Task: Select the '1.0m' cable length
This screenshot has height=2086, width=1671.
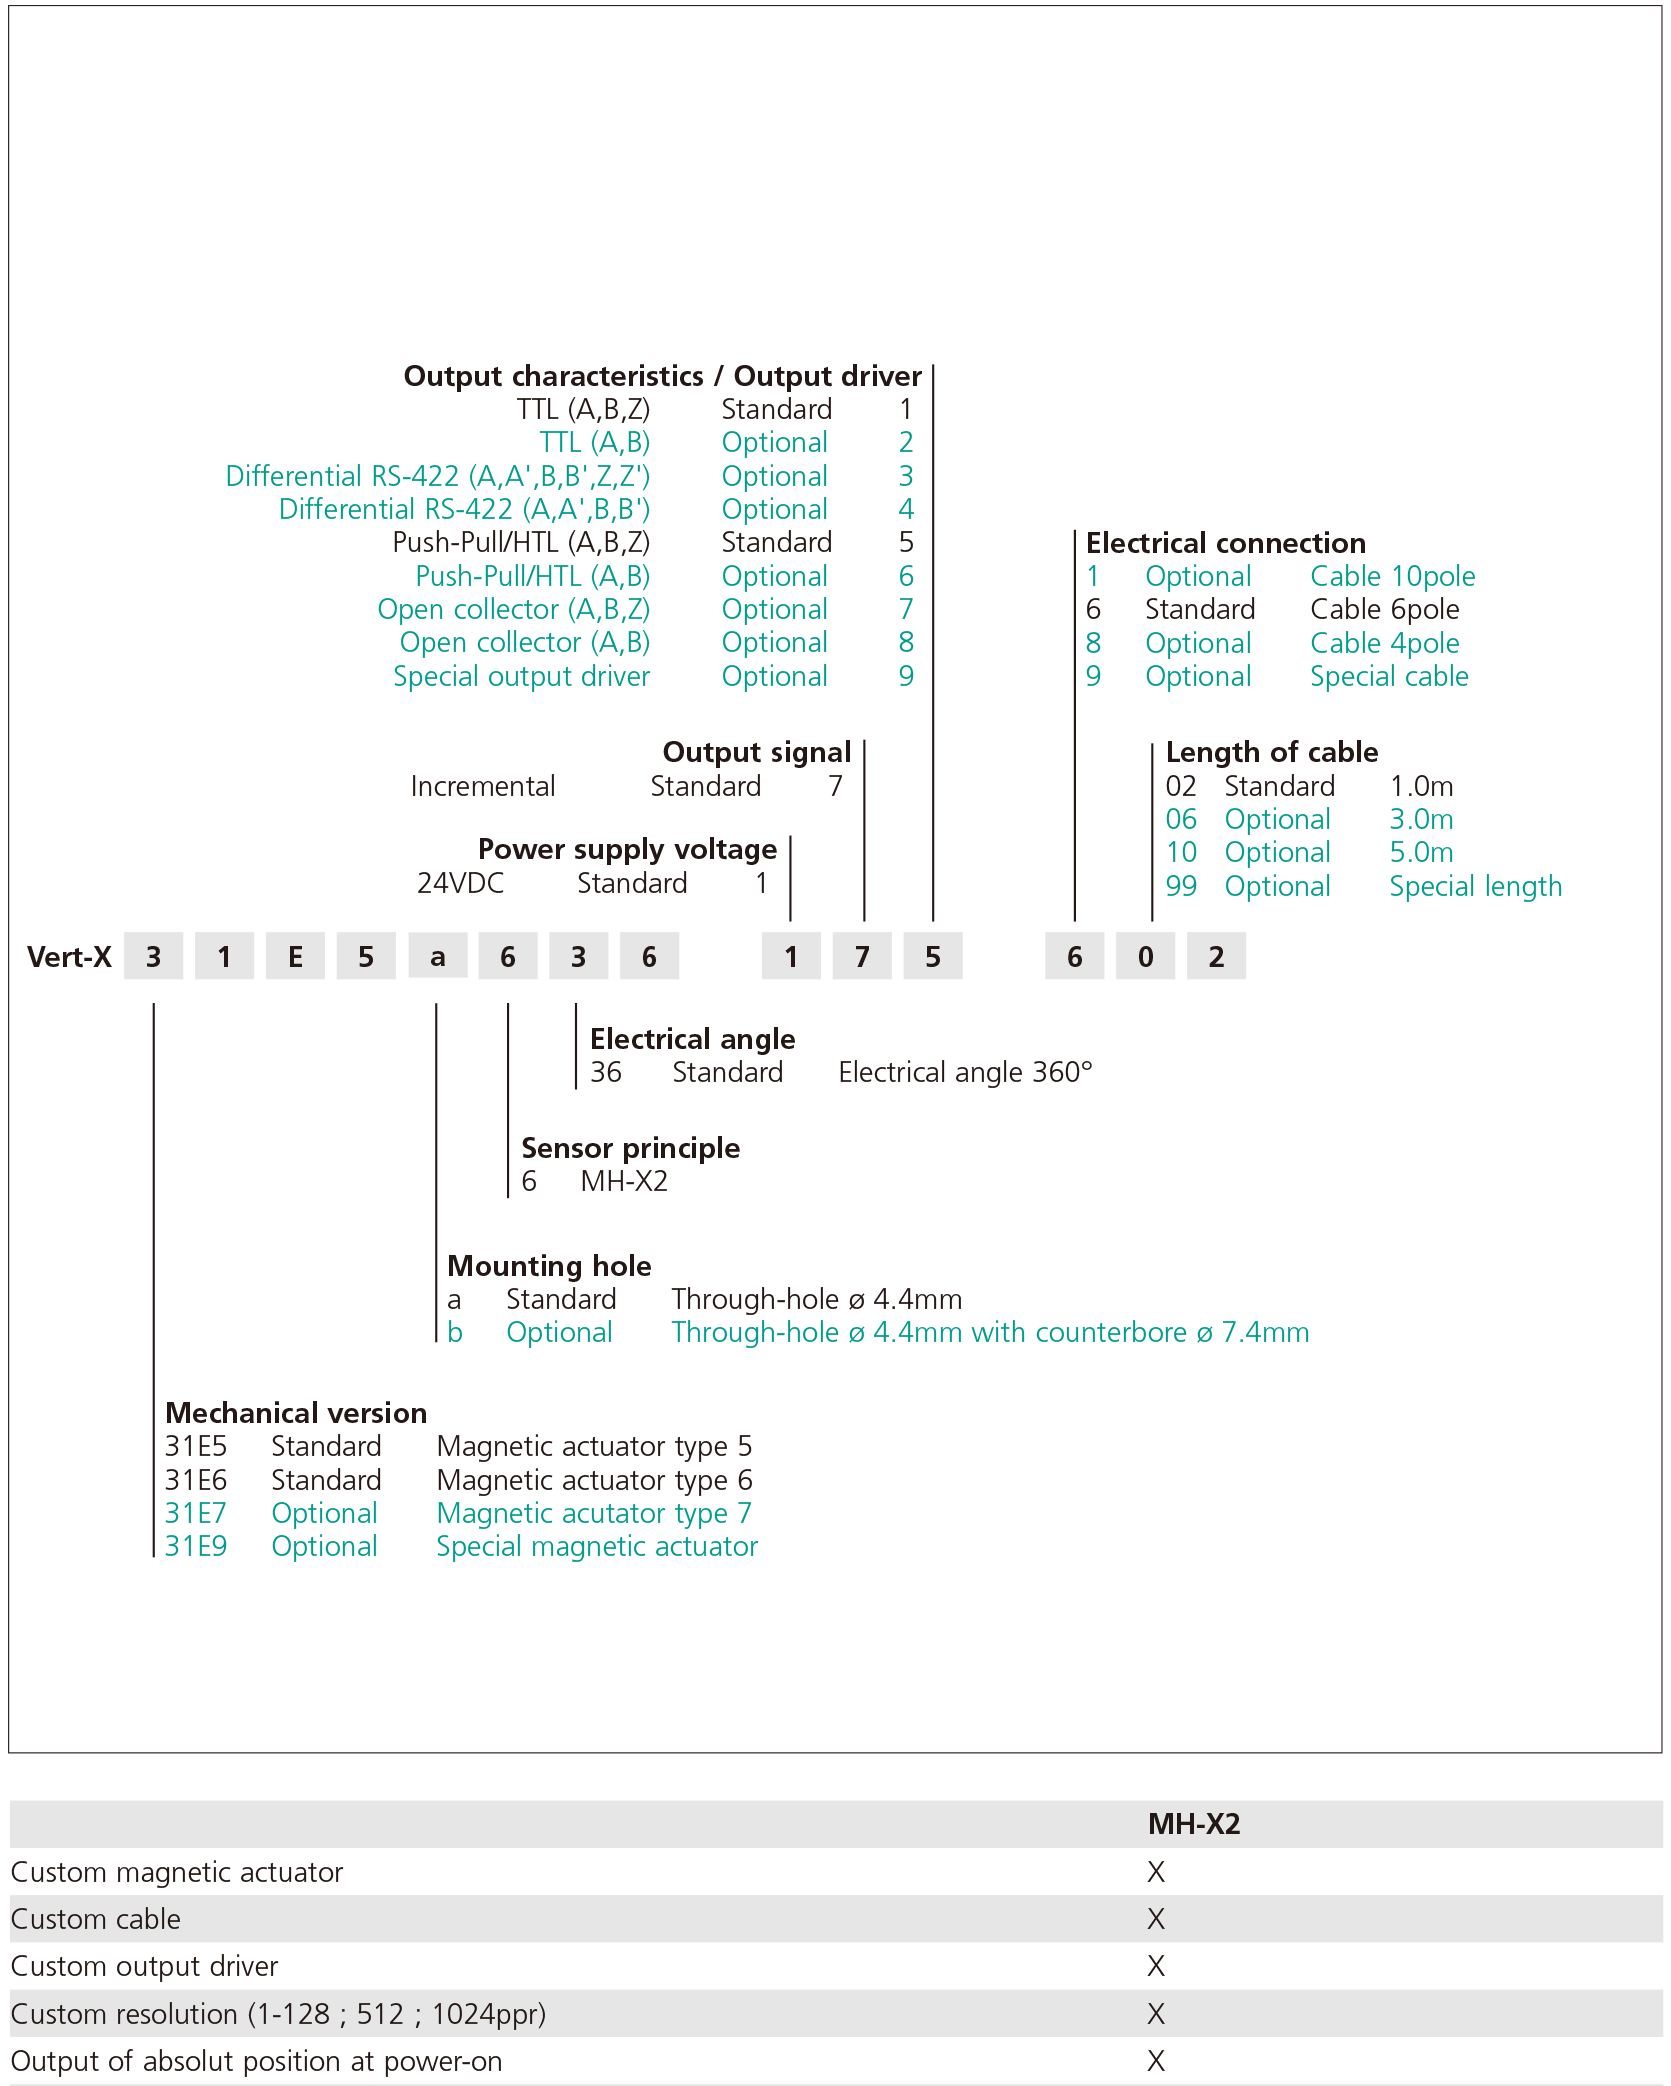Action: (1422, 786)
